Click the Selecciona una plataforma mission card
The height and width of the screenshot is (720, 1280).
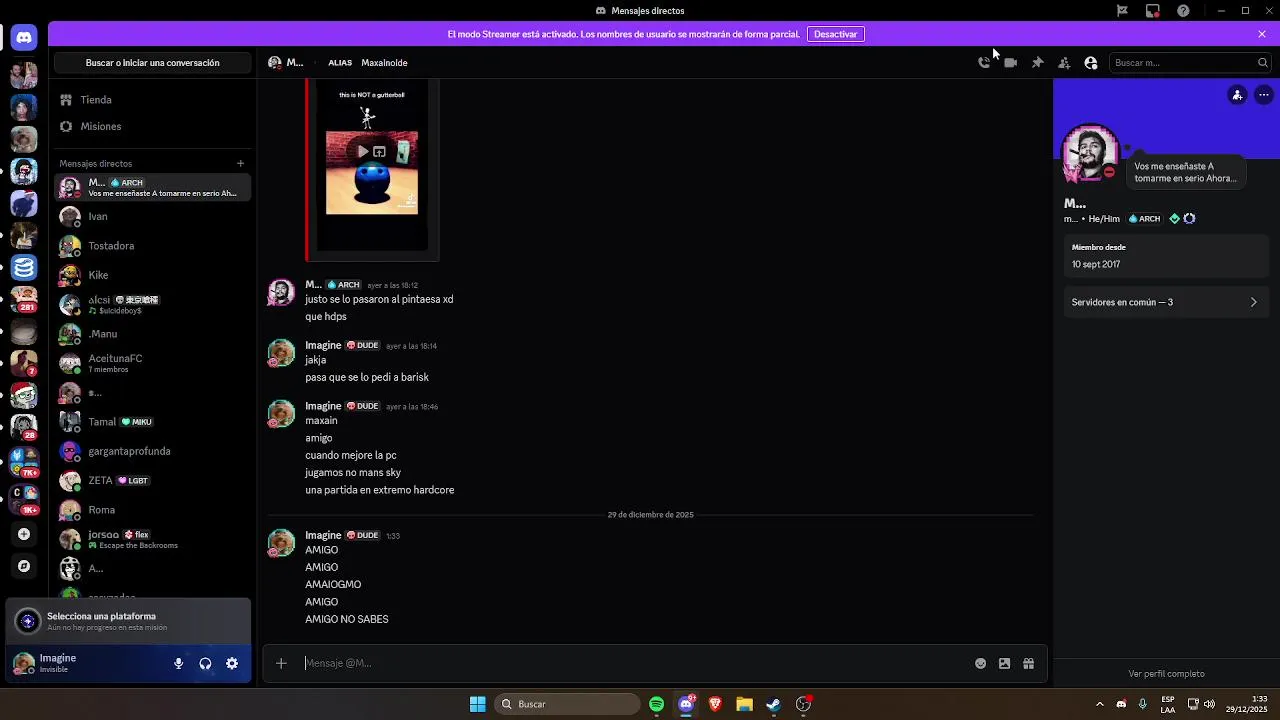[x=128, y=621]
